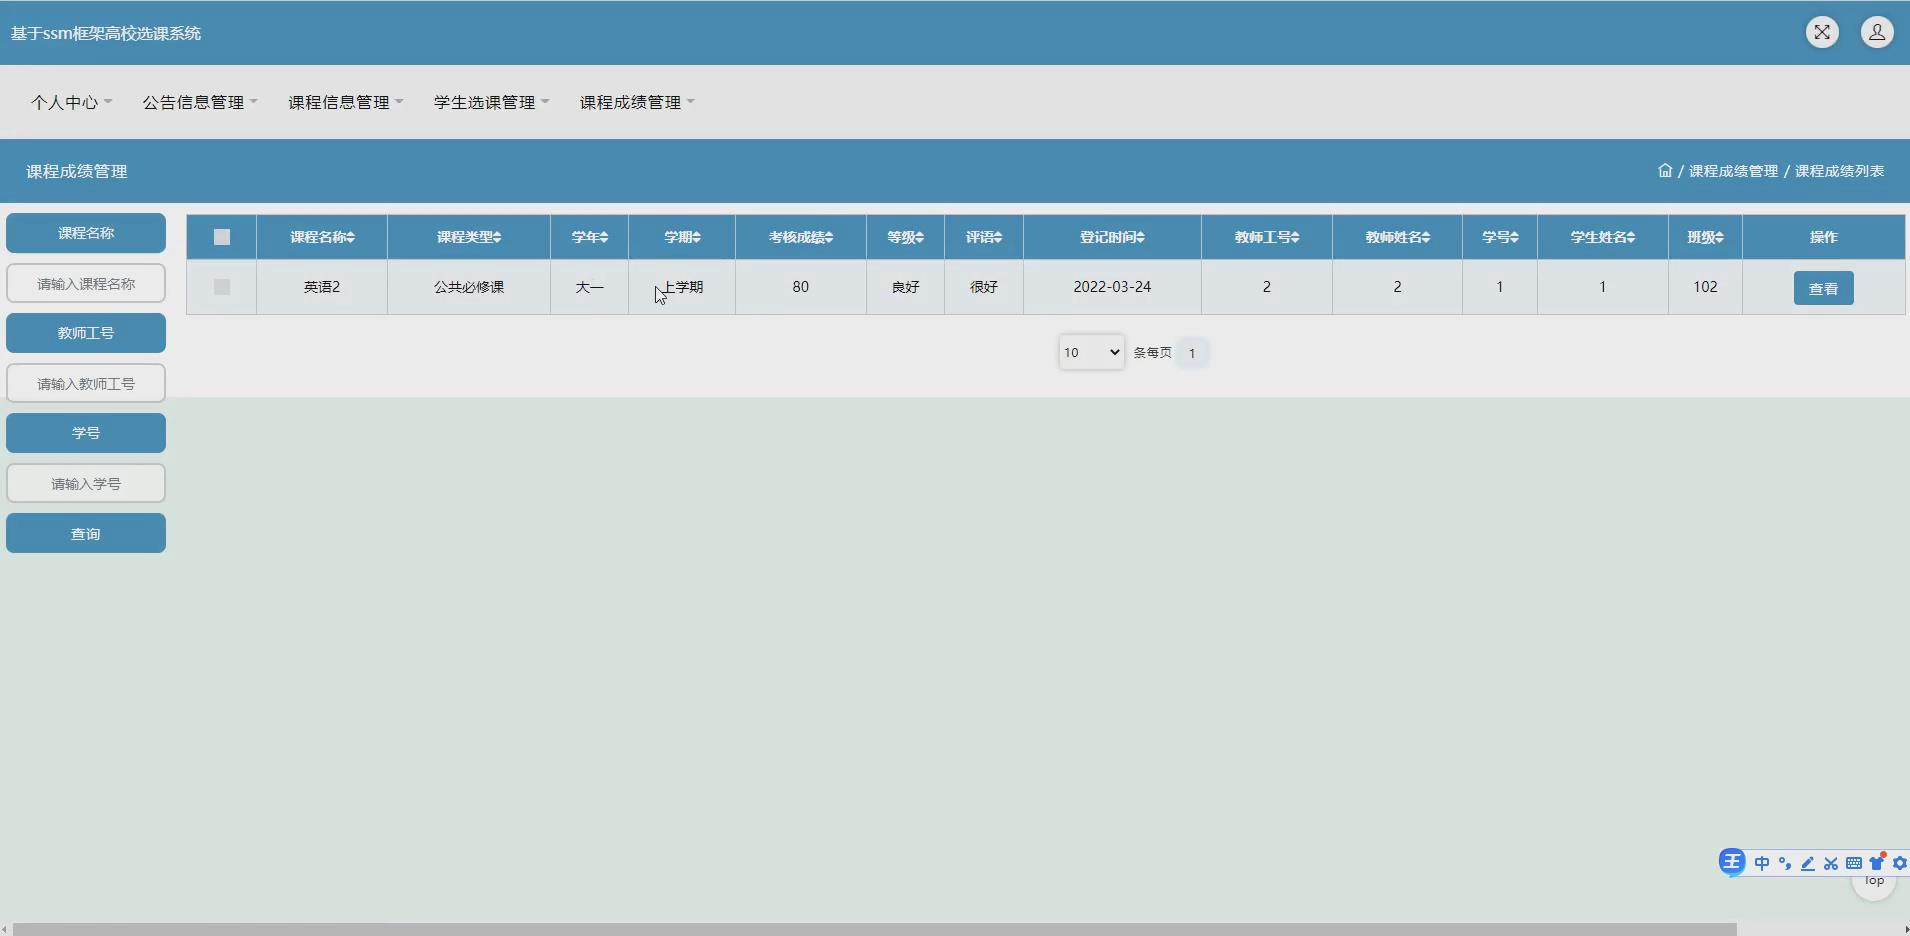Click the 英语2 course name cell

[x=322, y=287]
